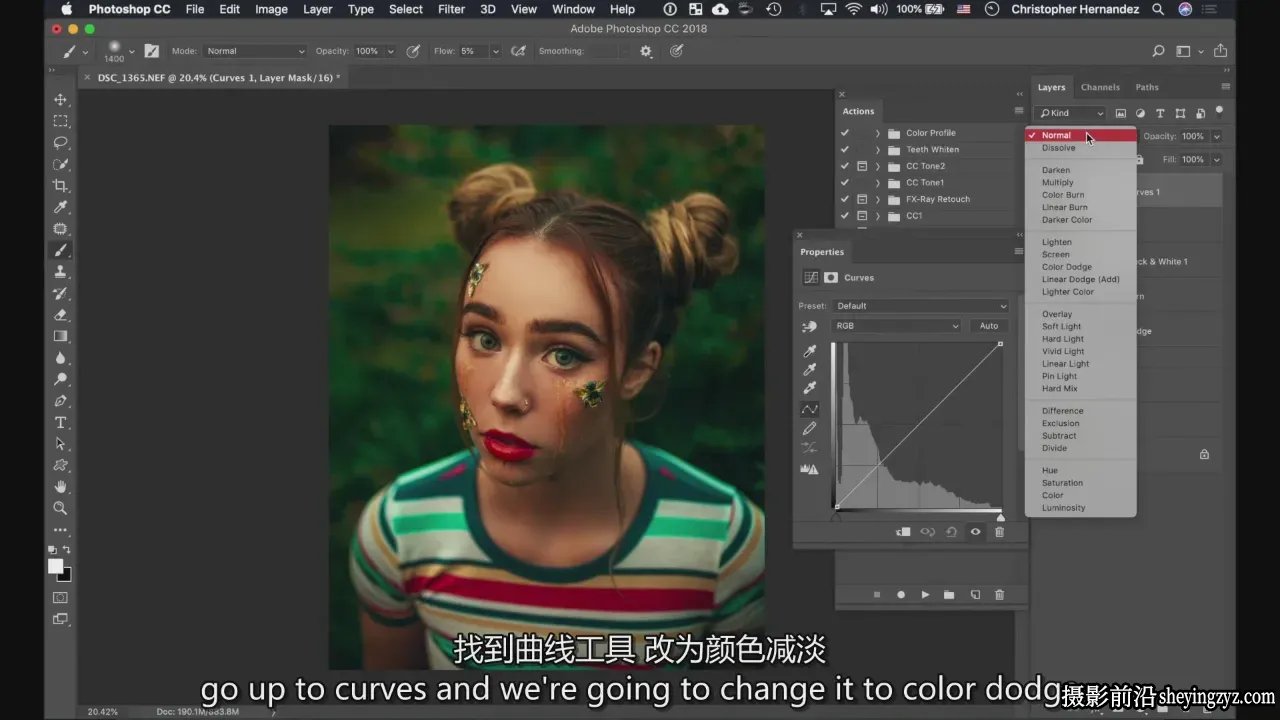Select the Crop tool
Viewport: 1280px width, 720px height.
point(60,186)
